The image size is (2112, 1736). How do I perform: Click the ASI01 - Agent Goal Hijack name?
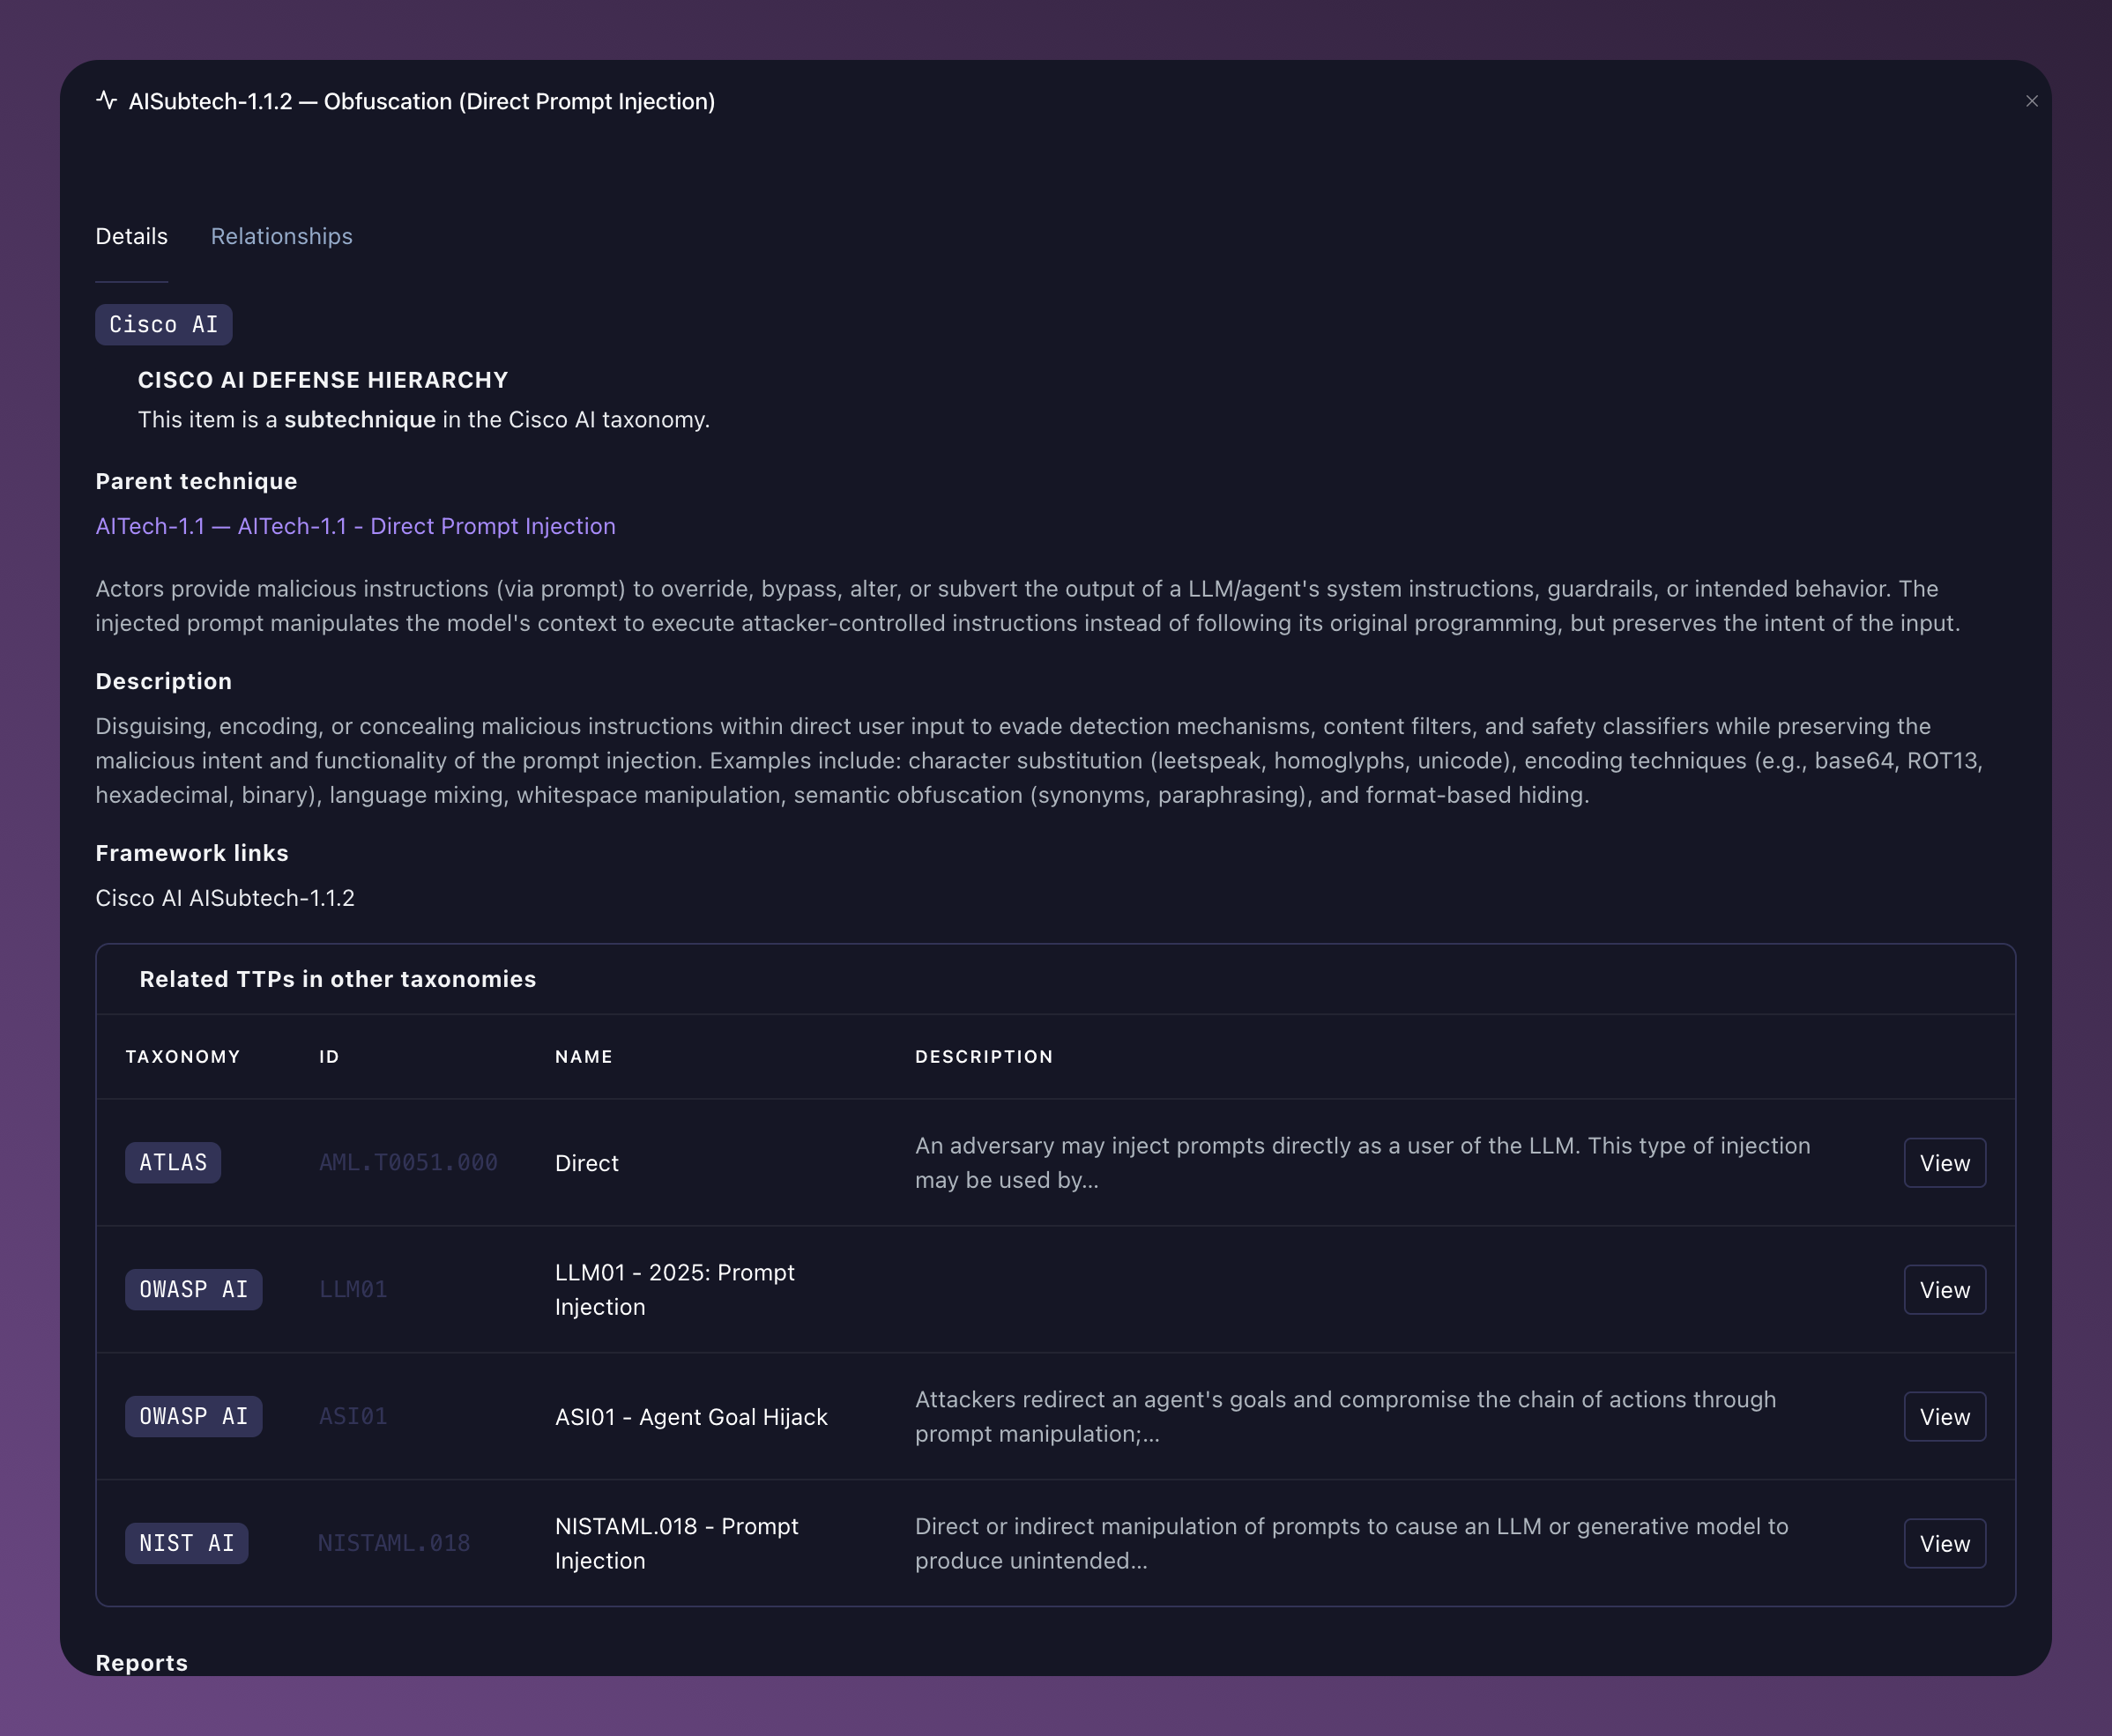(x=691, y=1417)
